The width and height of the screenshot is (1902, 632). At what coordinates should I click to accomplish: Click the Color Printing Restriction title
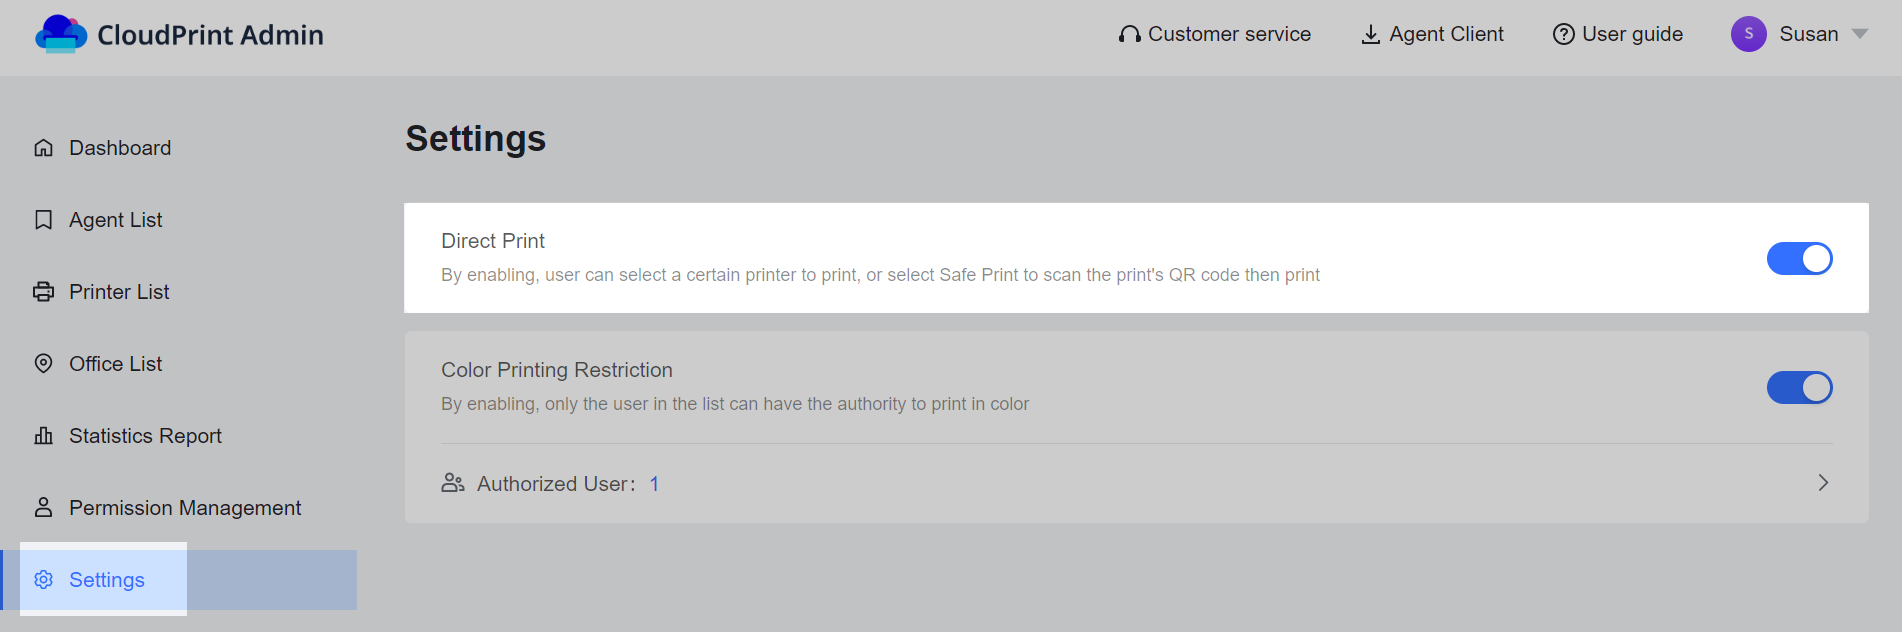tap(557, 370)
